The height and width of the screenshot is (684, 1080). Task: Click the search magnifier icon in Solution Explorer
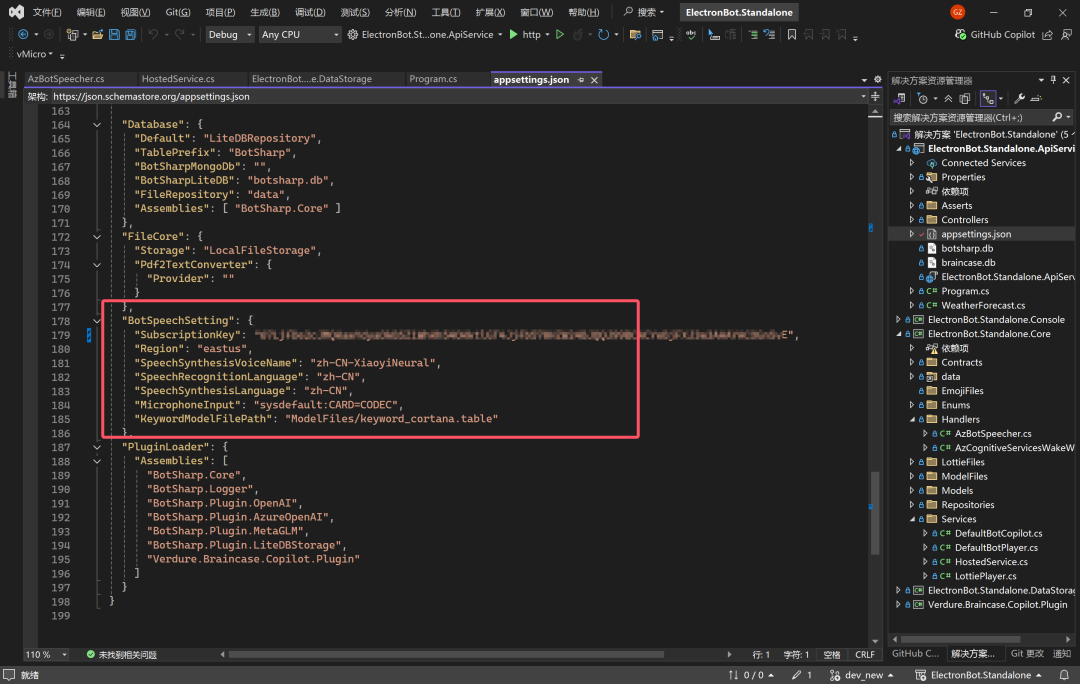1057,117
